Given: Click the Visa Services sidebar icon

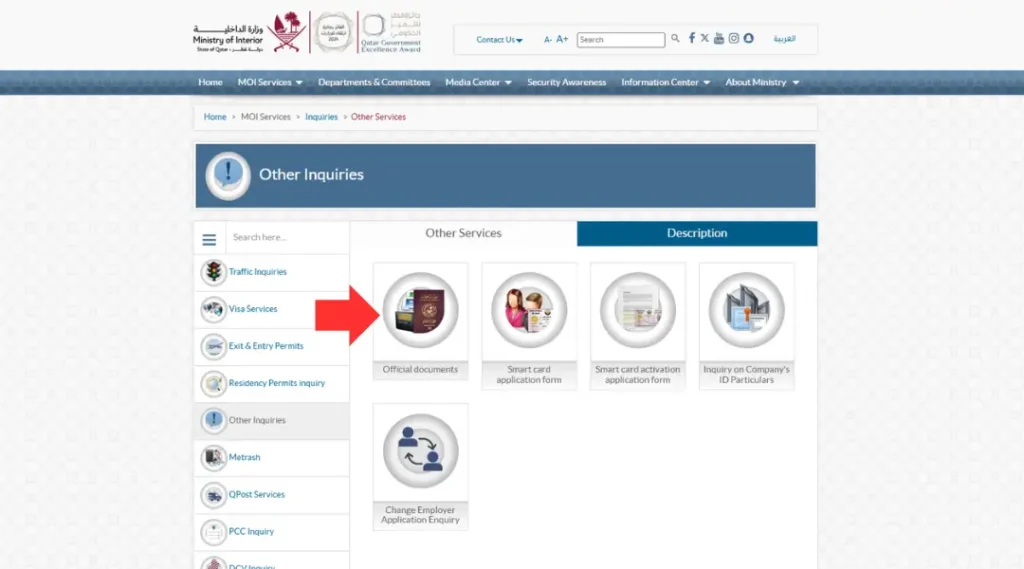Looking at the screenshot, I should tap(213, 309).
